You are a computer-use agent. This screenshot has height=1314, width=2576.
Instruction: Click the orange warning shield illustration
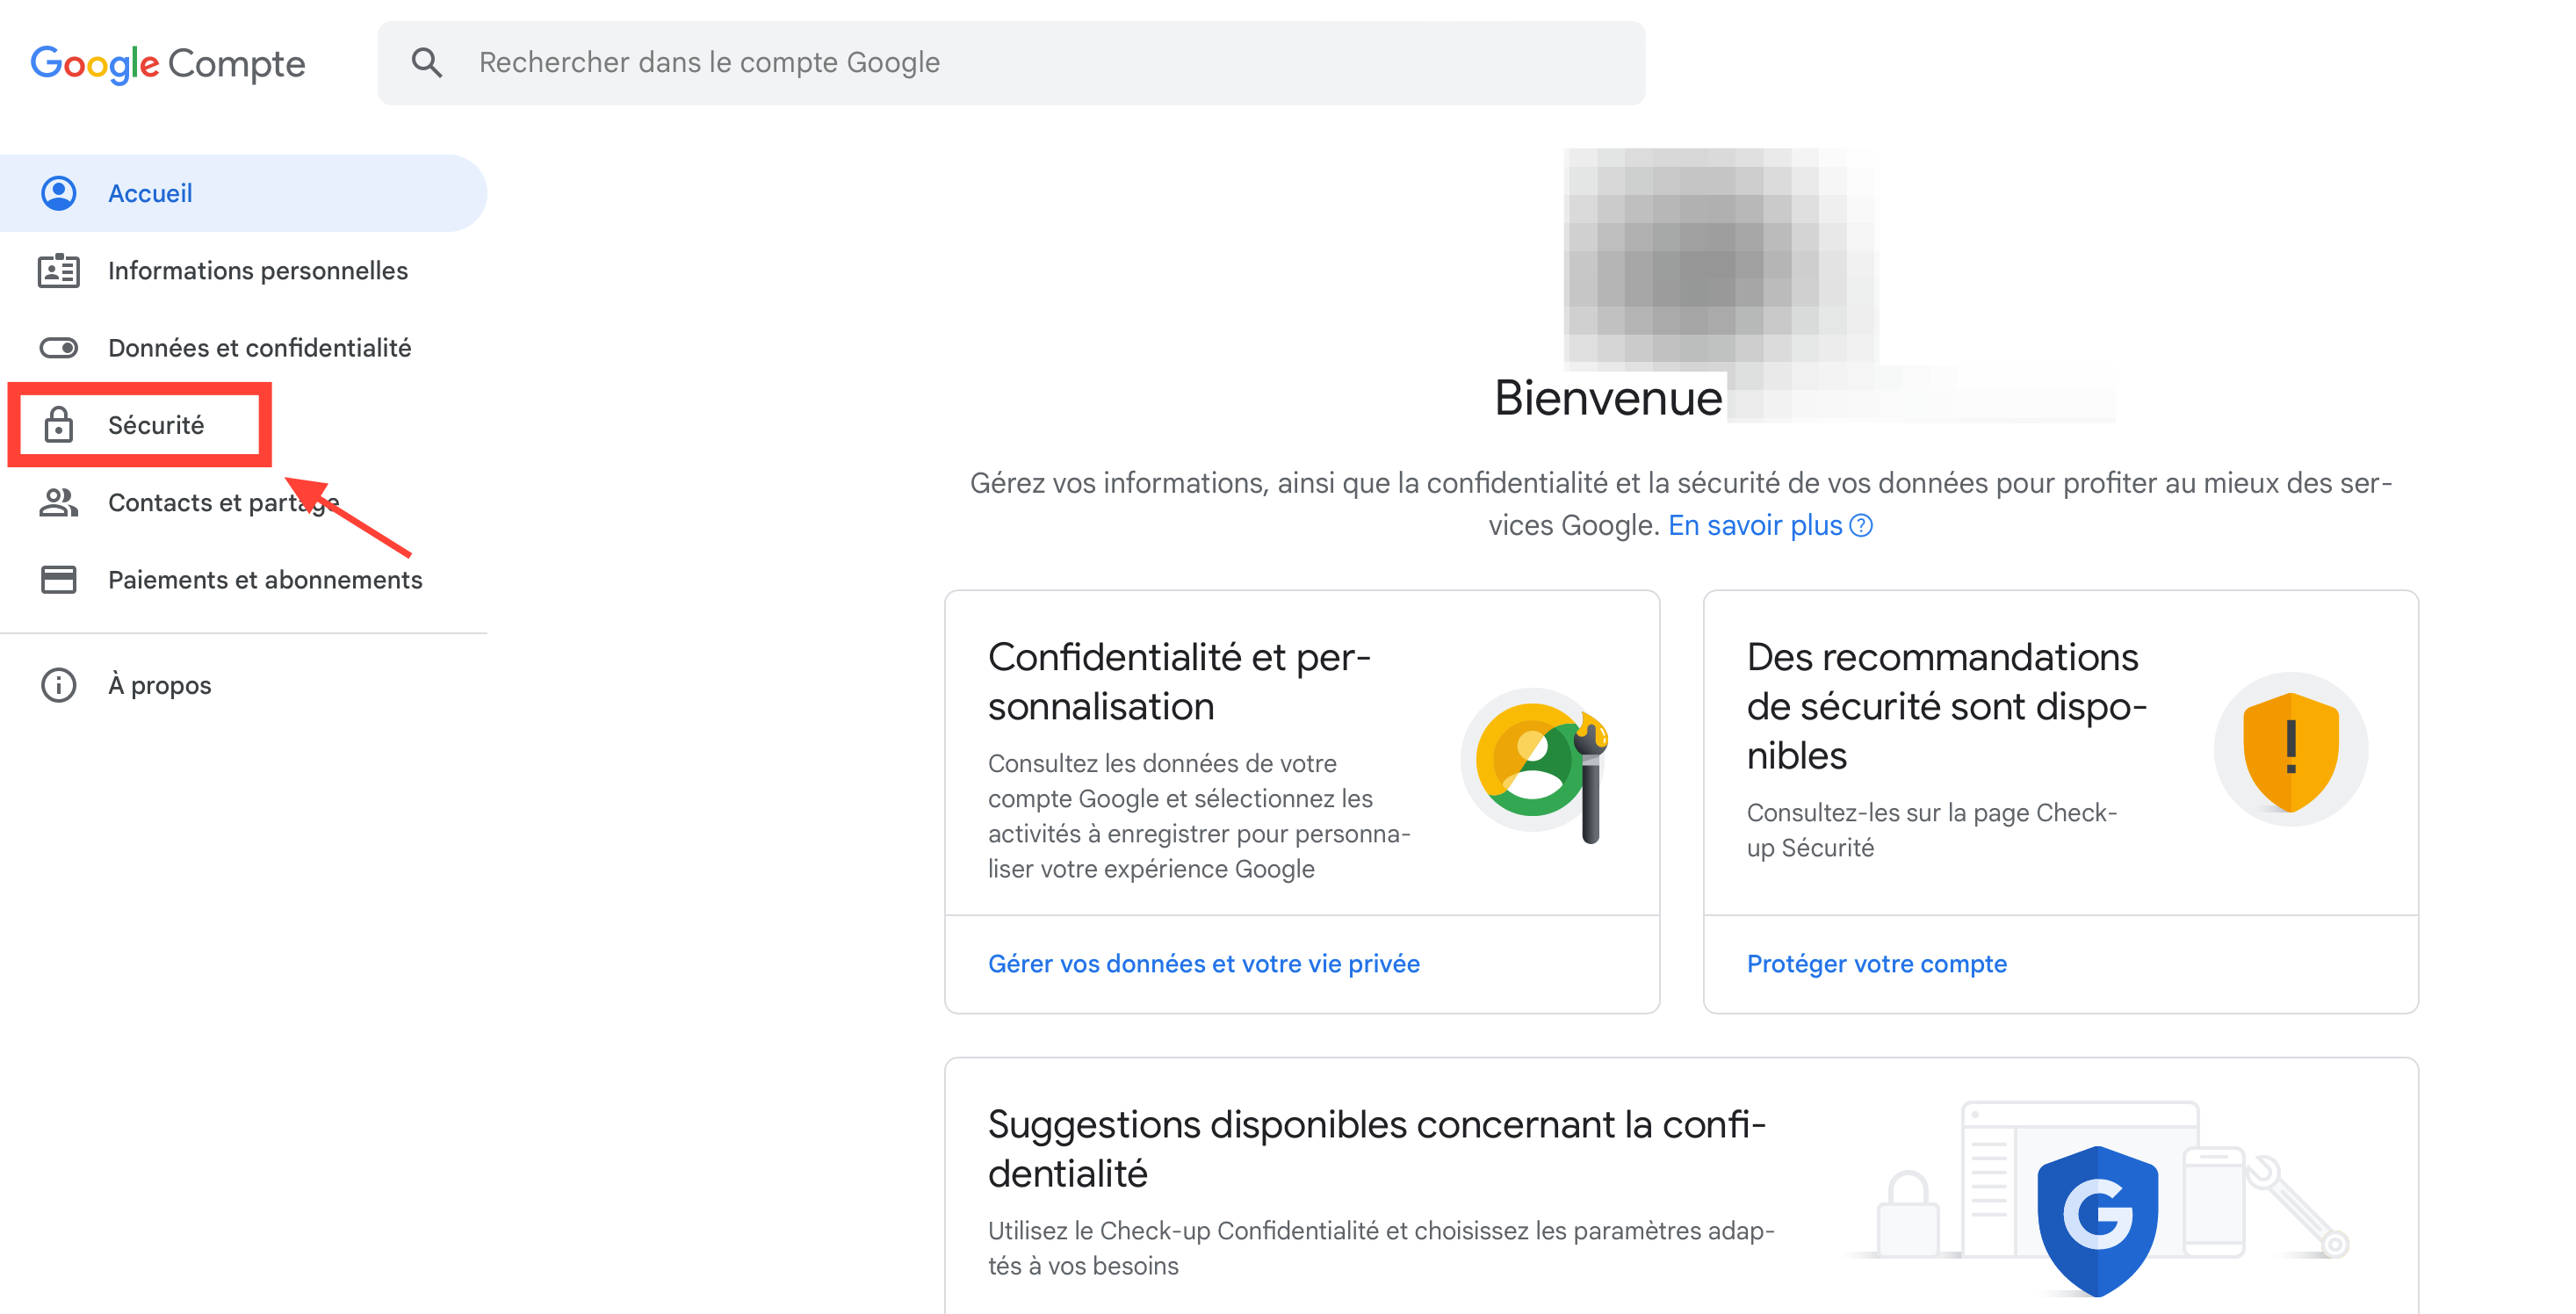pyautogui.click(x=2290, y=750)
